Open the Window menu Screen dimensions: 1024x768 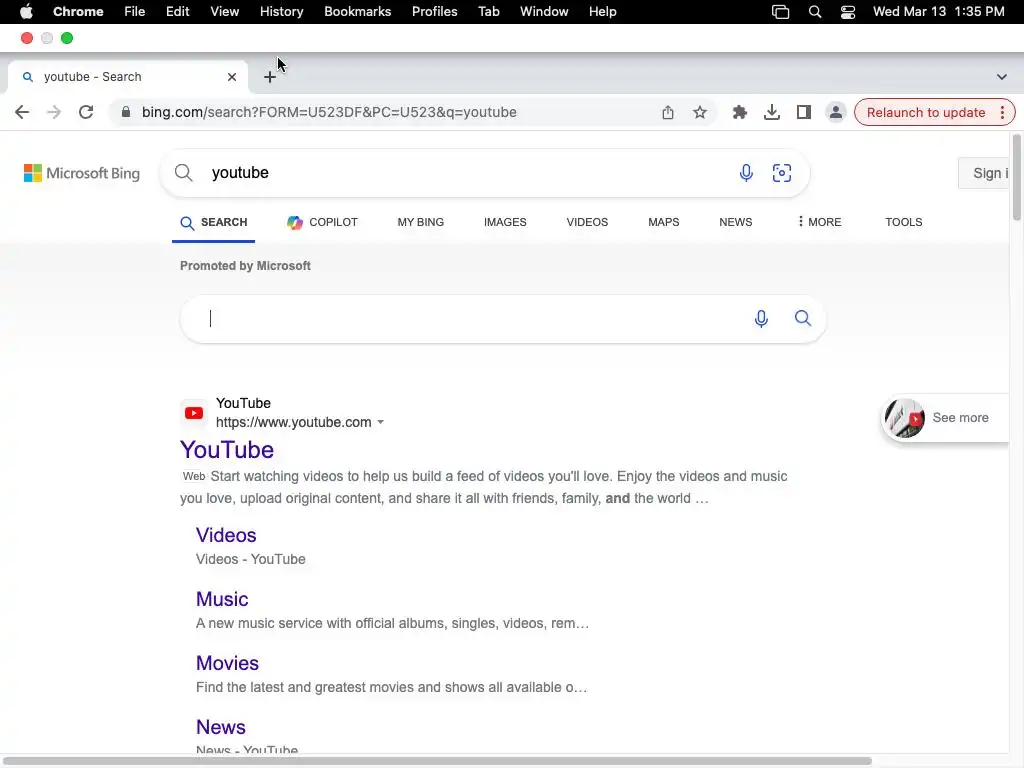(544, 12)
